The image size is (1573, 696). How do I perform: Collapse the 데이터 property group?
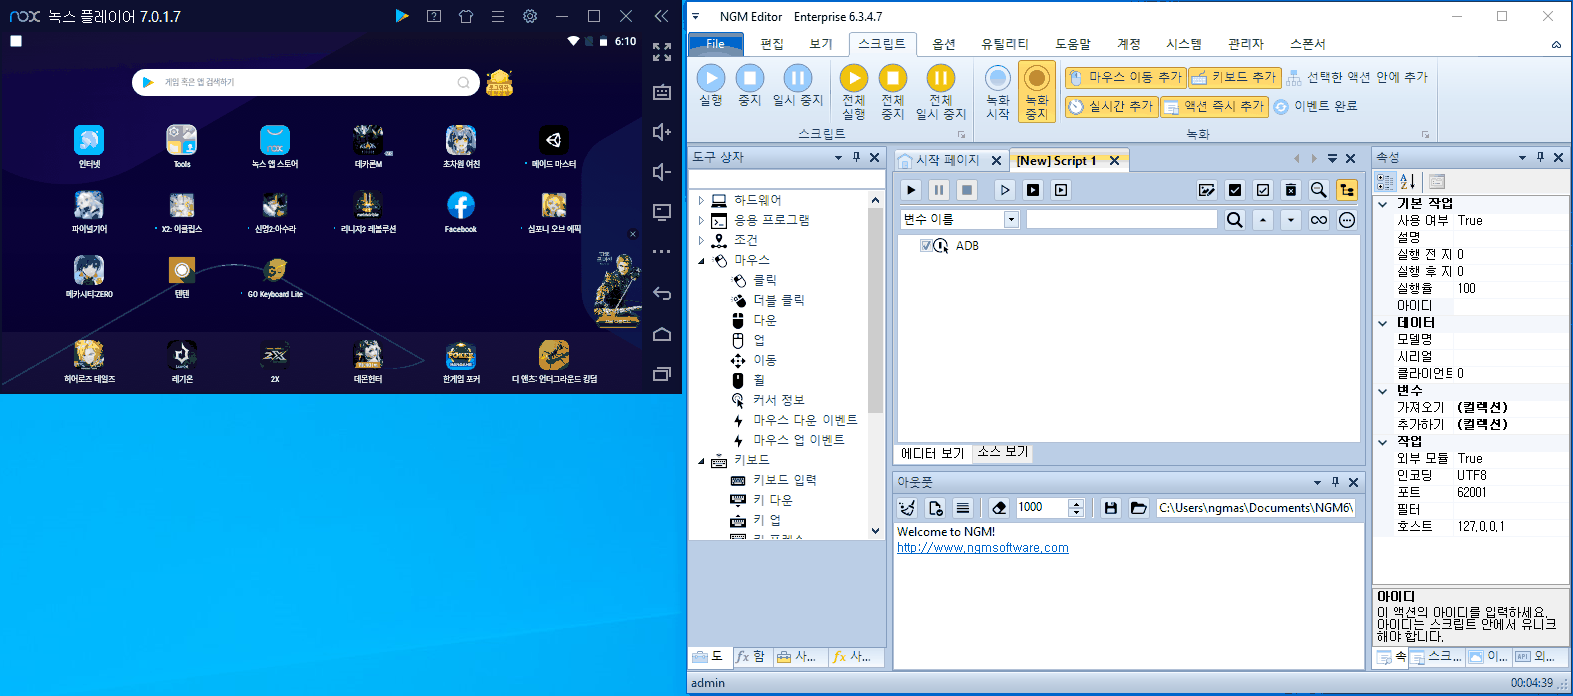coord(1383,323)
